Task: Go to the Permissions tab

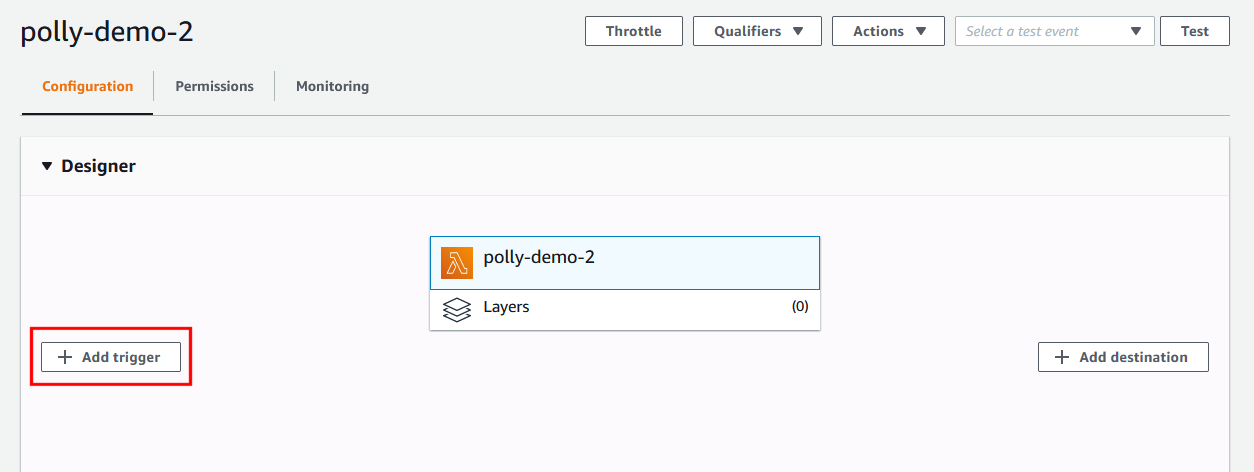Action: click(214, 86)
